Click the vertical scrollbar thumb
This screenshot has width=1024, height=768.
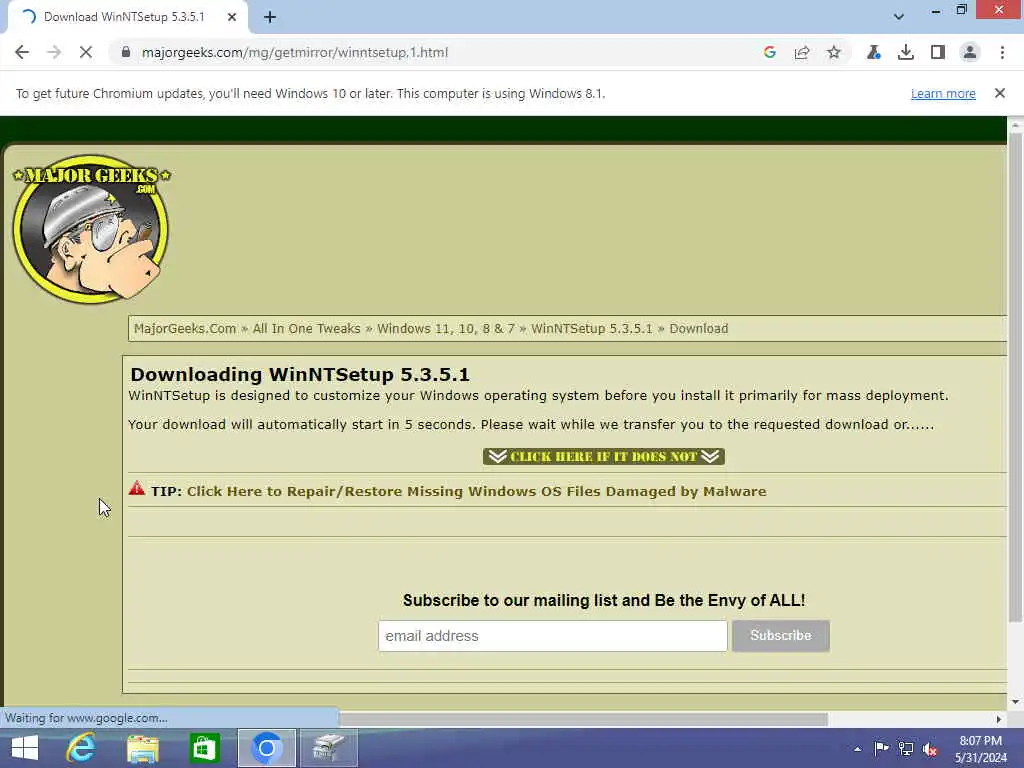pyautogui.click(x=1016, y=377)
